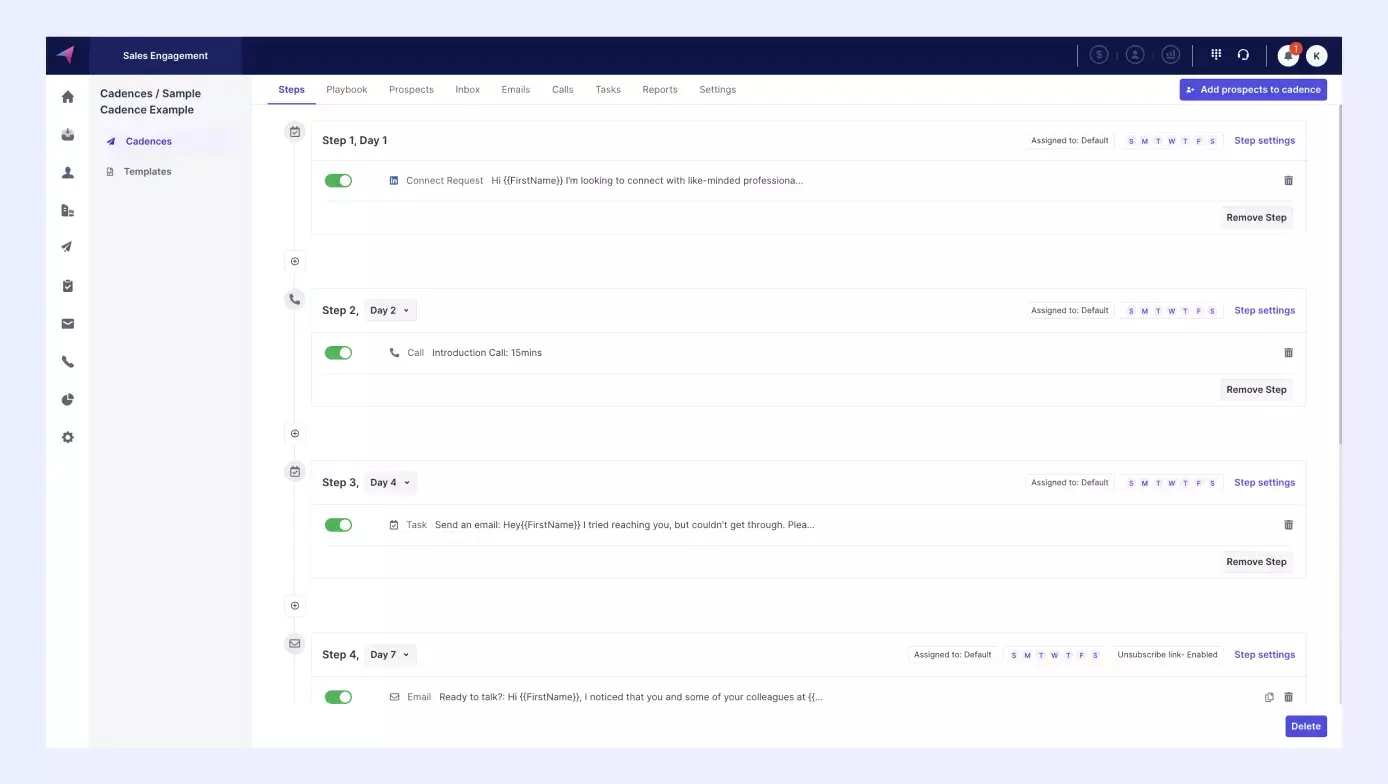Open the Reports pie chart icon in sidebar
The image size is (1388, 784).
click(67, 399)
